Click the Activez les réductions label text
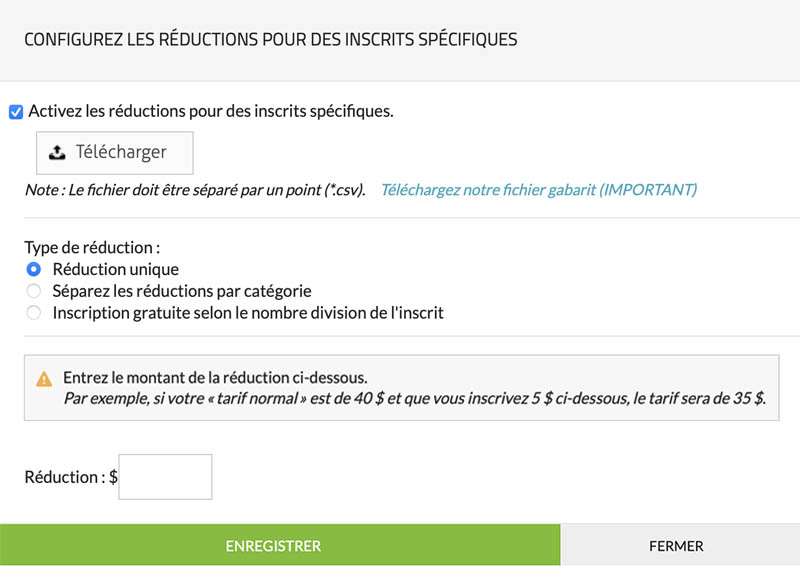This screenshot has height=566, width=800. (211, 111)
